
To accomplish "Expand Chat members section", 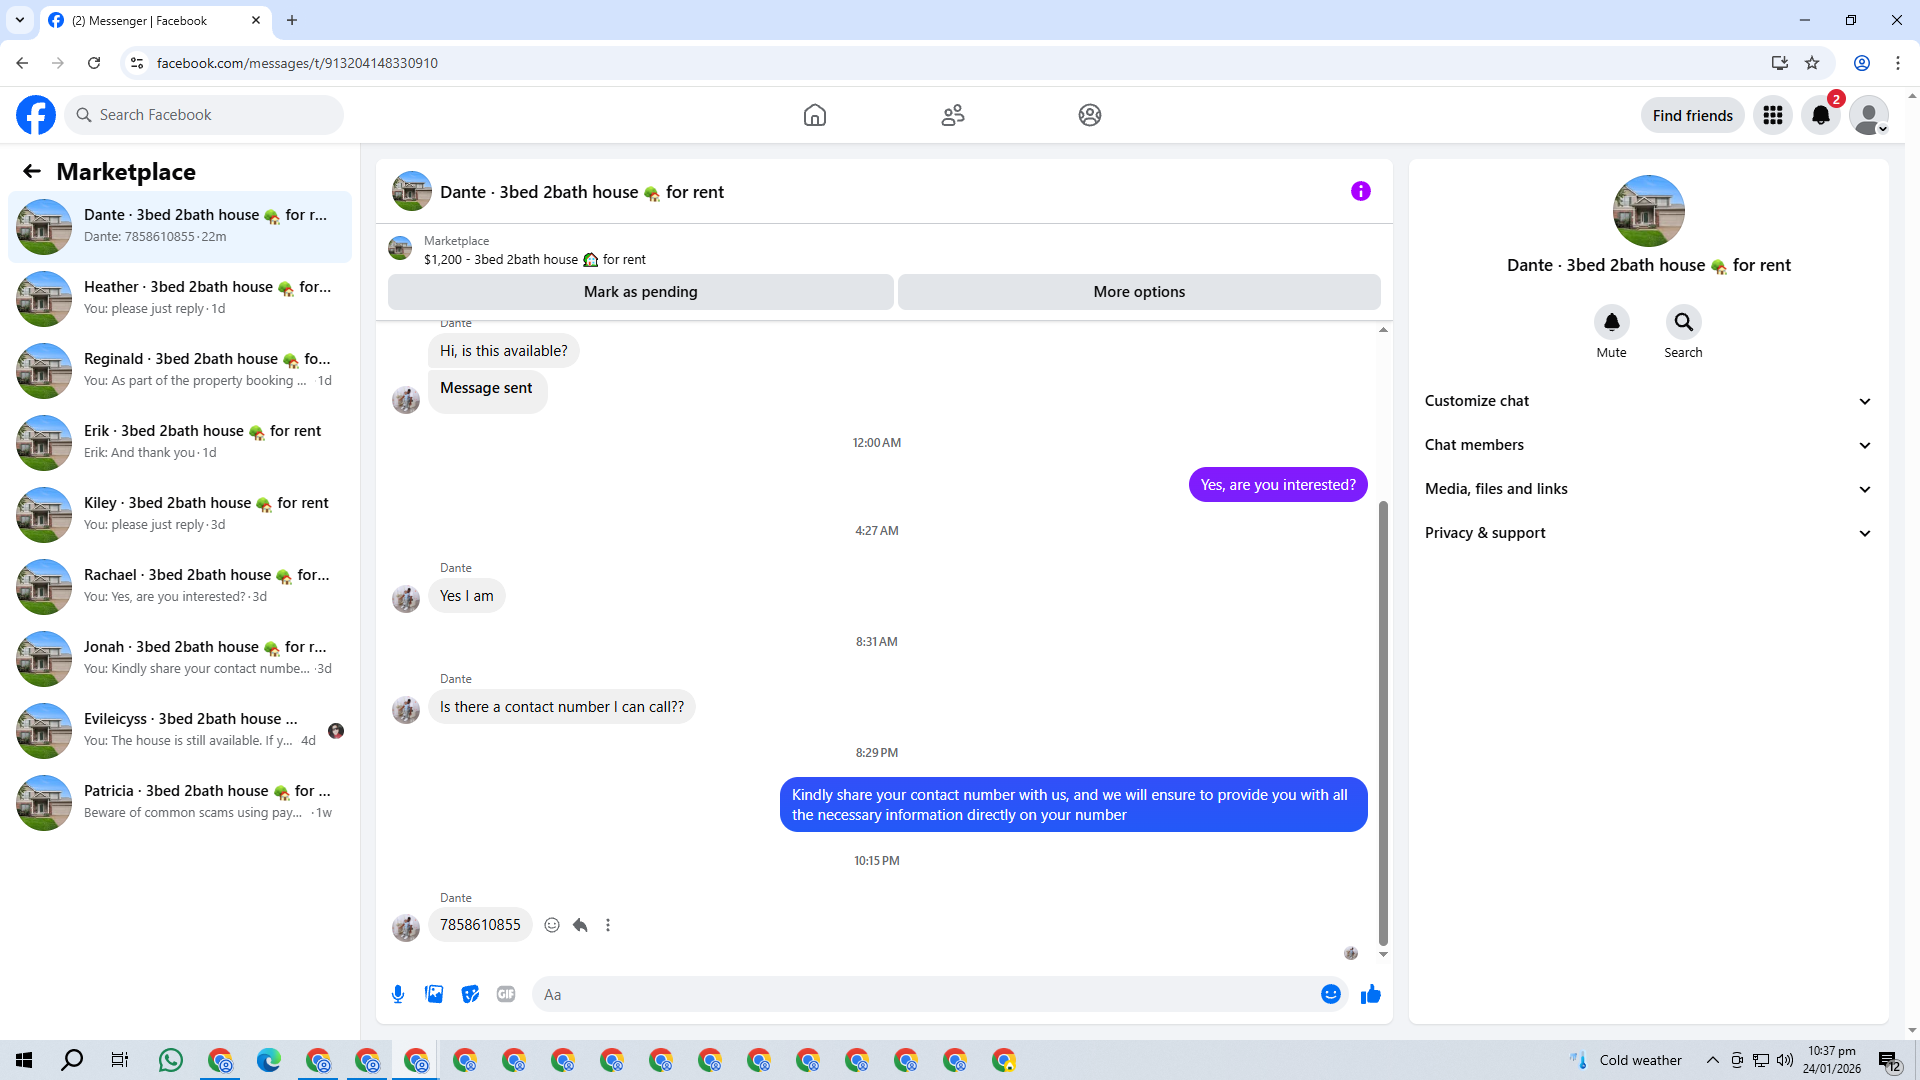I will (x=1648, y=445).
